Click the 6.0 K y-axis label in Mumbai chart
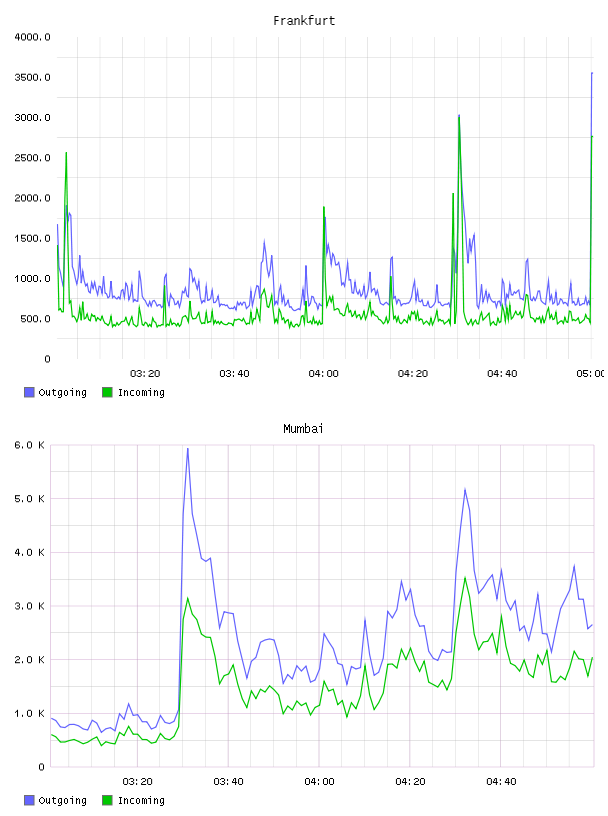608x816 pixels. click(x=29, y=445)
